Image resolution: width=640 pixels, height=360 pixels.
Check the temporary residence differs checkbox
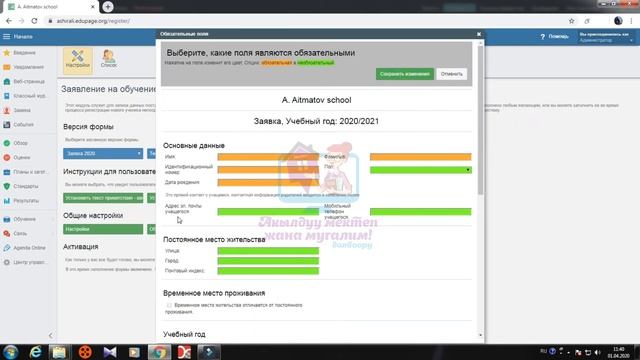(169, 305)
